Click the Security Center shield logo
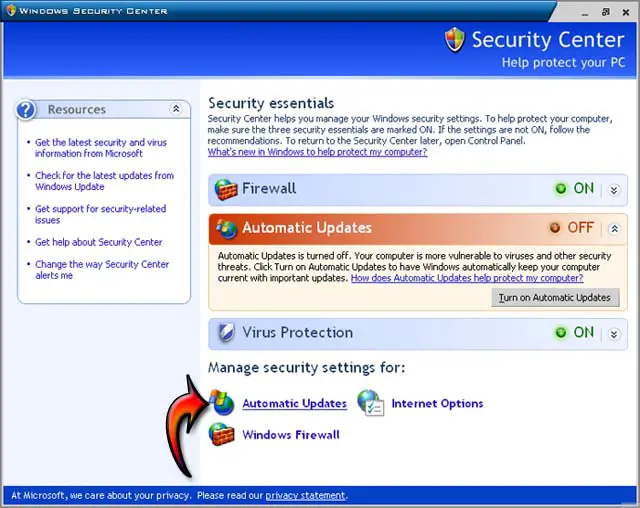The height and width of the screenshot is (508, 640). pyautogui.click(x=454, y=40)
